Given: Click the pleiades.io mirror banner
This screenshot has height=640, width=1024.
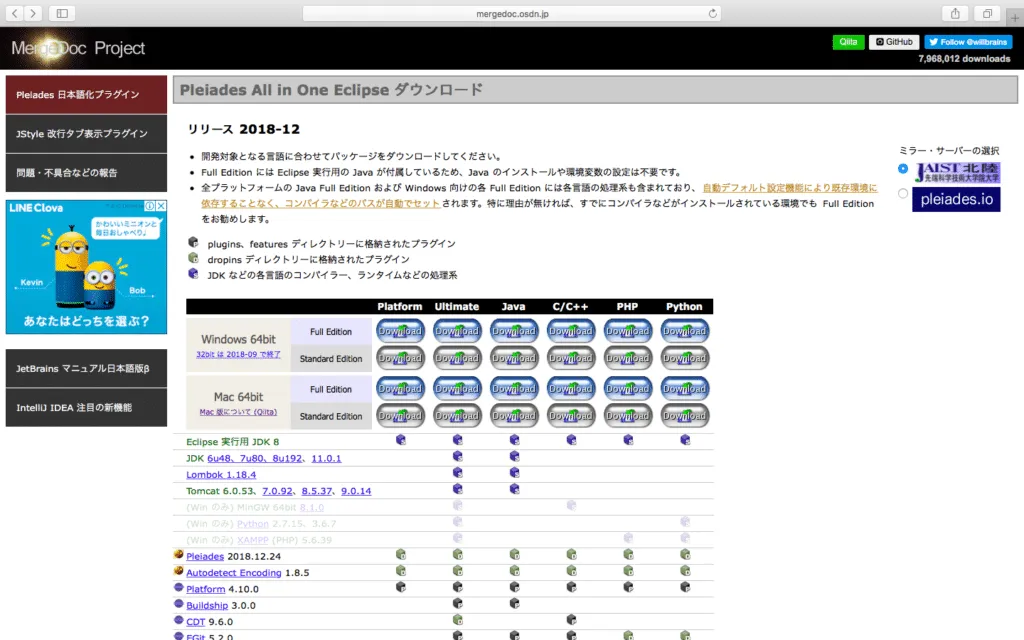Looking at the screenshot, I should click(957, 199).
